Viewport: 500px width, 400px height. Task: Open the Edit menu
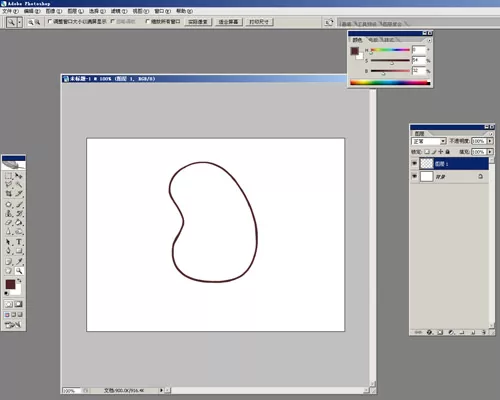[x=32, y=11]
